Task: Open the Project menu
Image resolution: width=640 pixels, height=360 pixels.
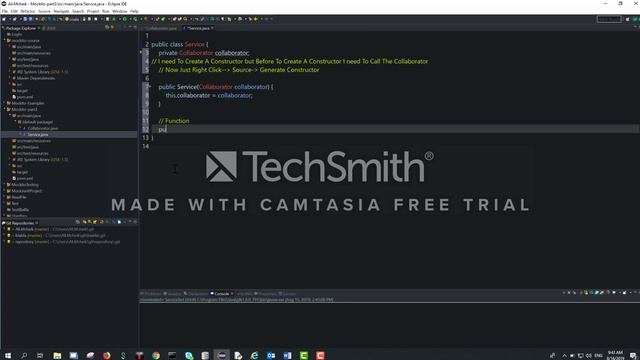Action: (x=93, y=11)
